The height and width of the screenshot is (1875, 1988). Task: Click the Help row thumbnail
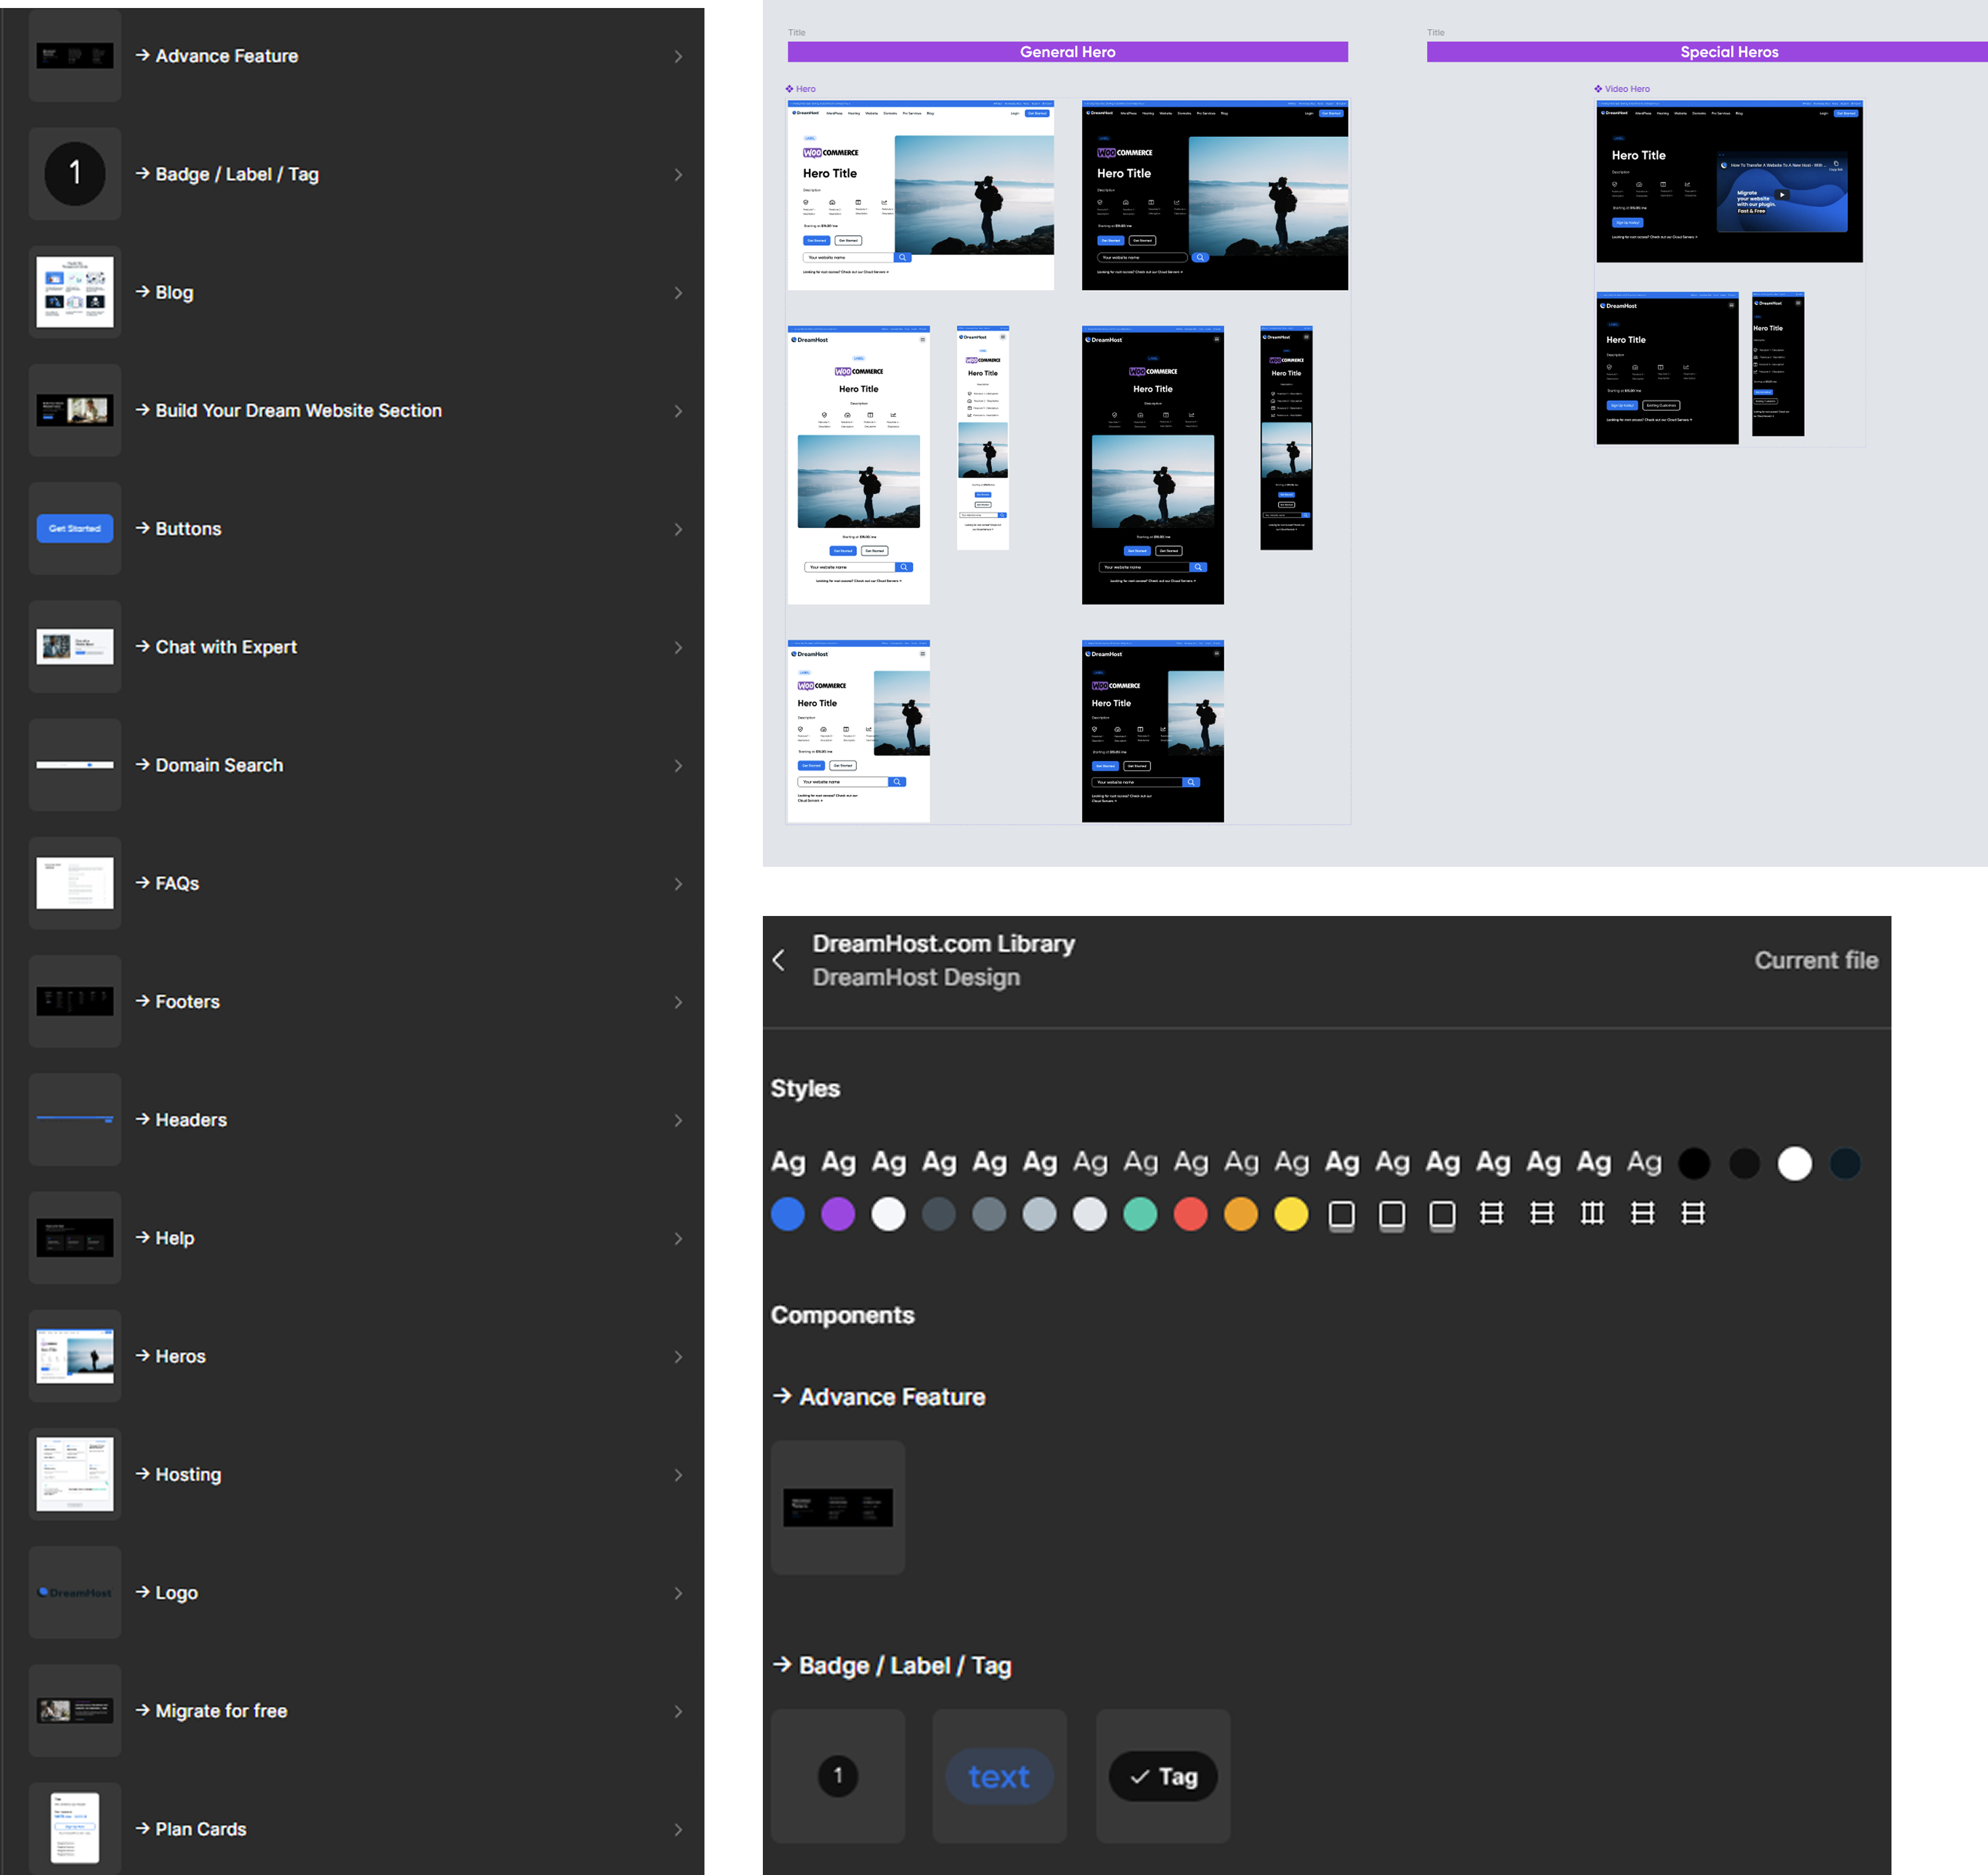click(x=75, y=1238)
